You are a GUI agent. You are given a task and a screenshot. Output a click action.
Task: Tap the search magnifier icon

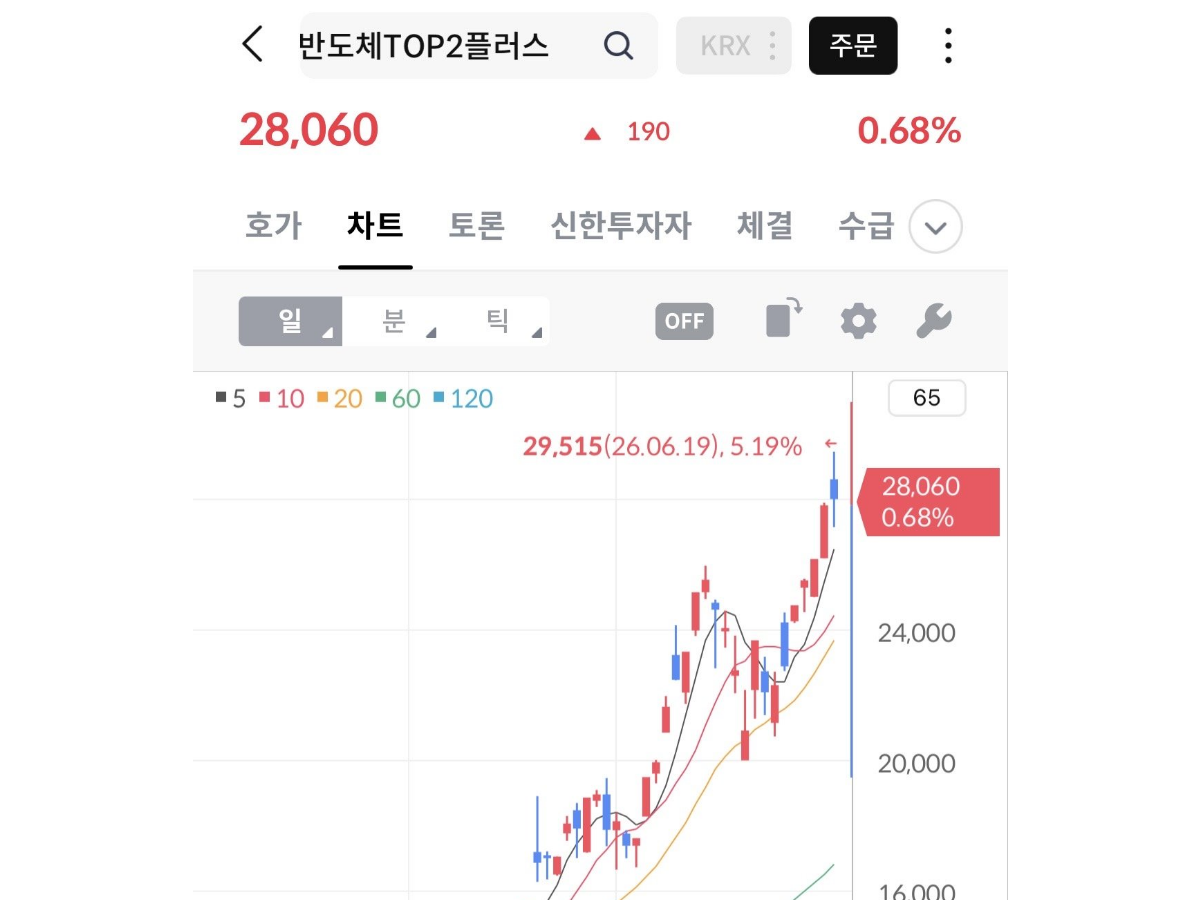[619, 45]
